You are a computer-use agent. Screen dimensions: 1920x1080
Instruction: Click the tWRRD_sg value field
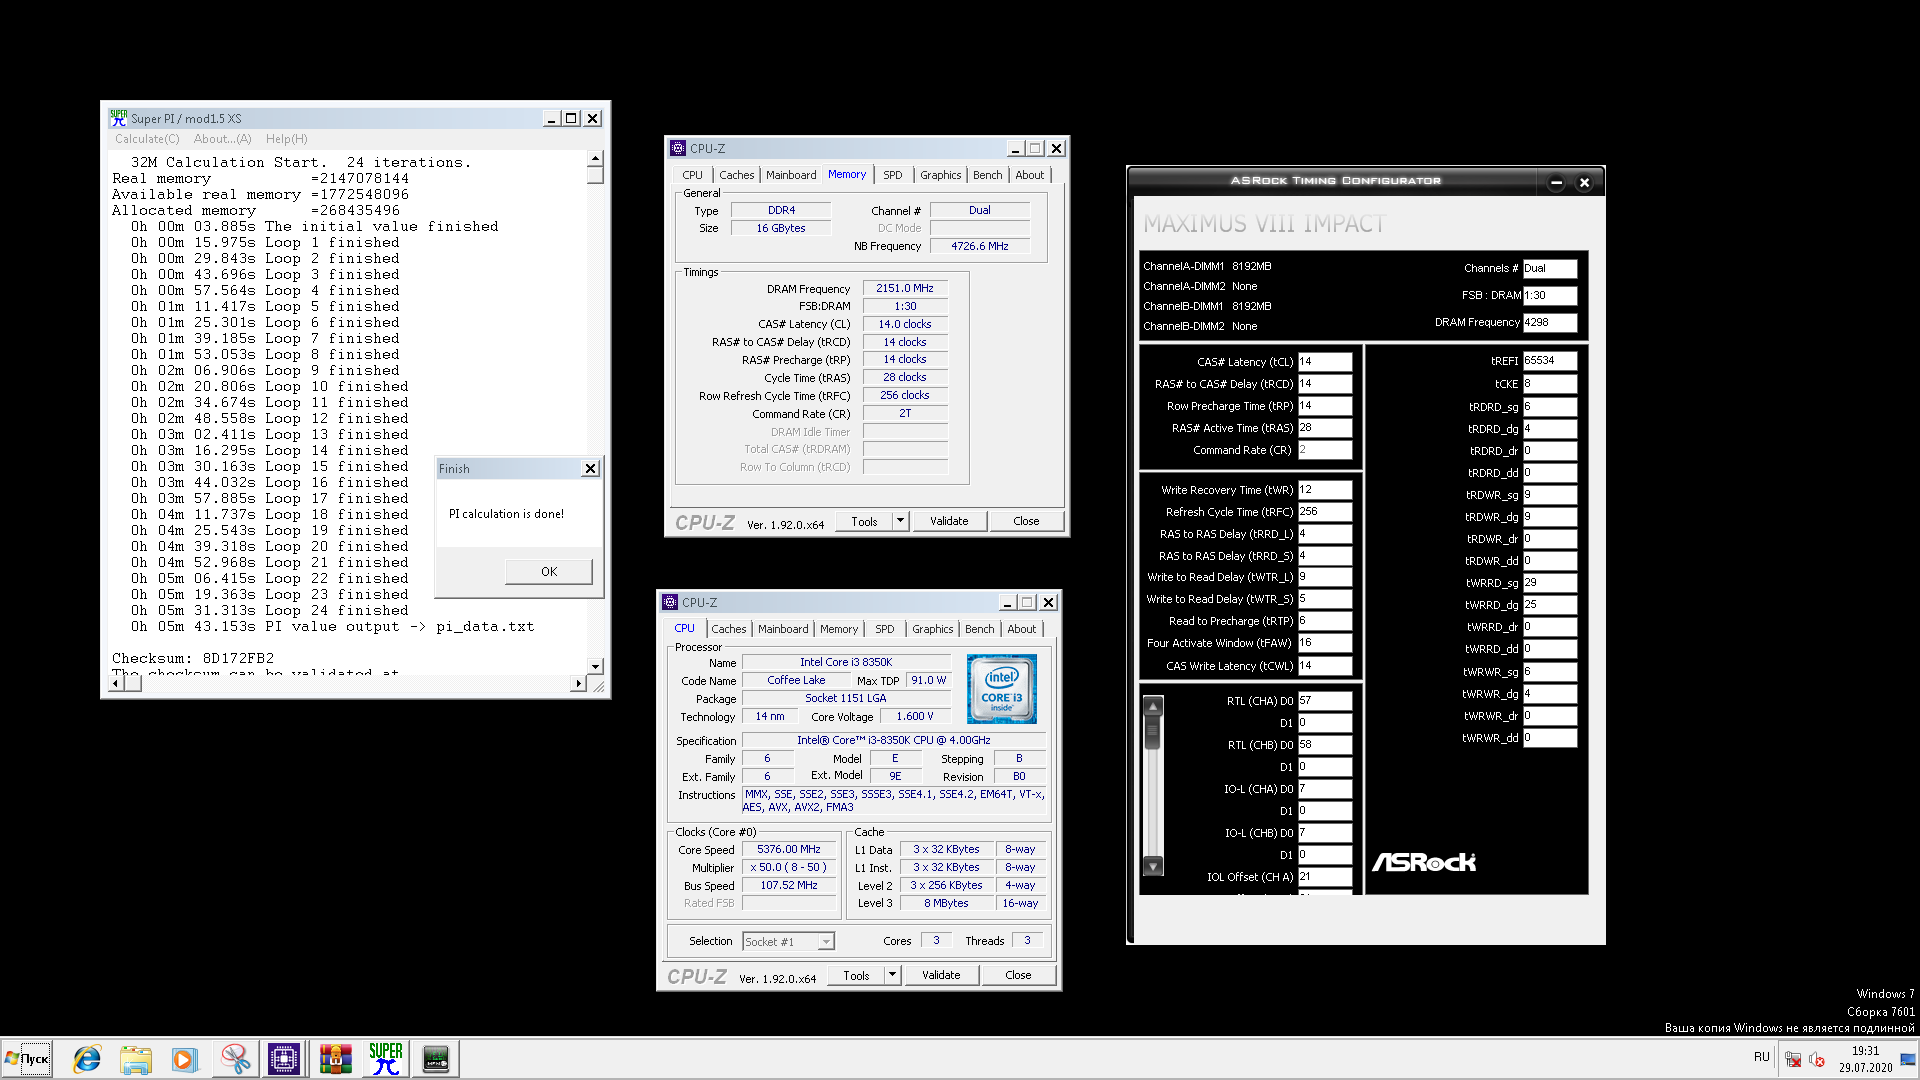click(1549, 583)
